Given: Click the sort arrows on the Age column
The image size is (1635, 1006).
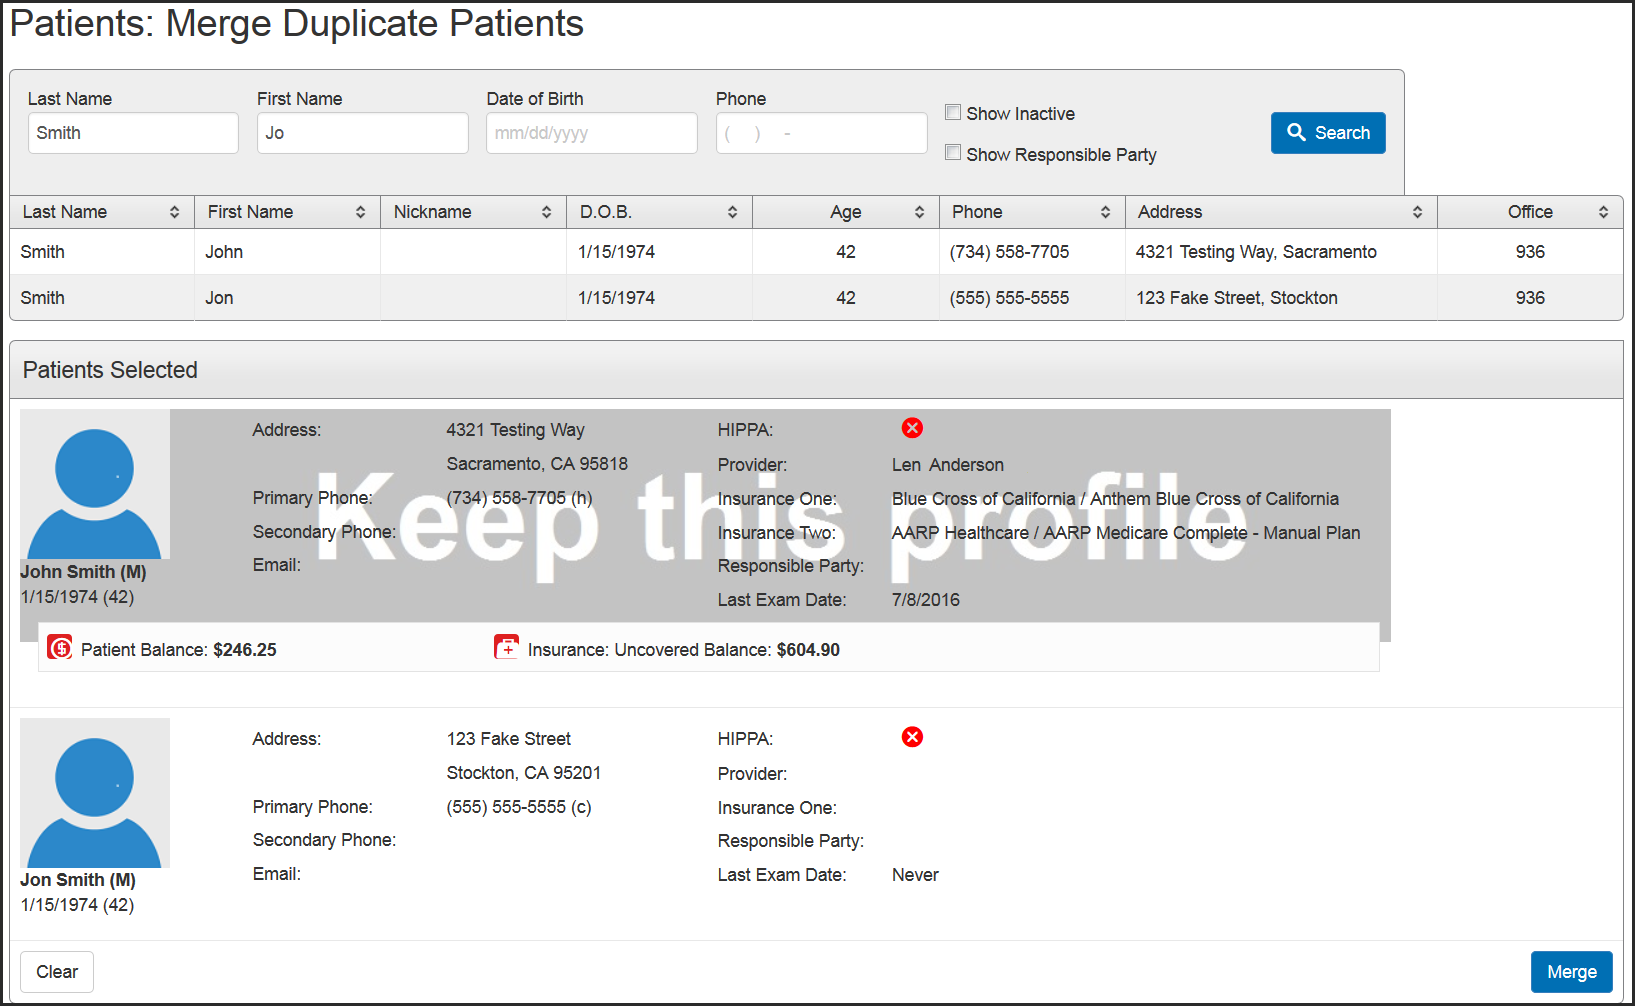Looking at the screenshot, I should point(920,211).
